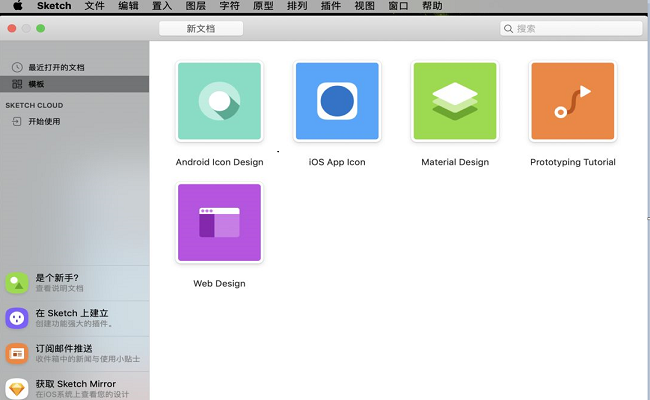Open the 文件 menu
This screenshot has height=400, width=650.
(94, 6)
